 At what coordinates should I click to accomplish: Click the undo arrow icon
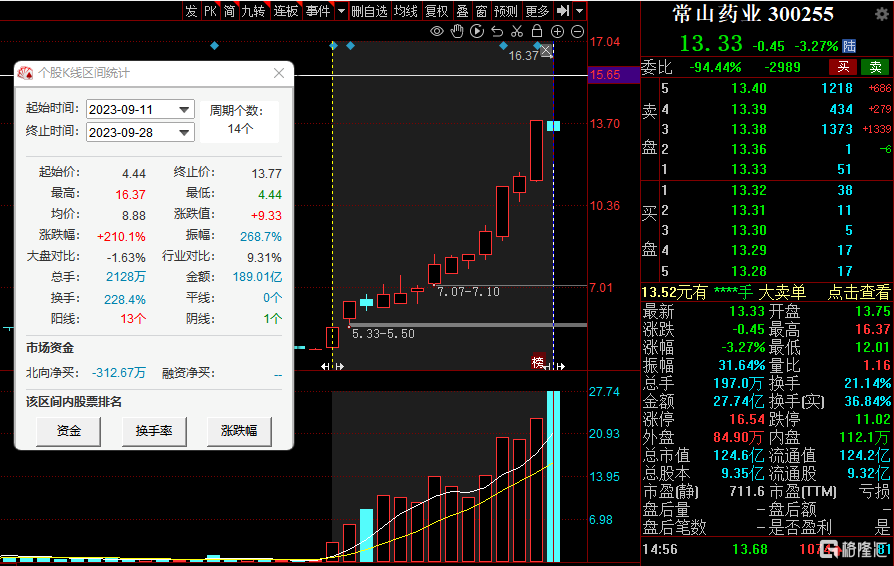(x=497, y=31)
